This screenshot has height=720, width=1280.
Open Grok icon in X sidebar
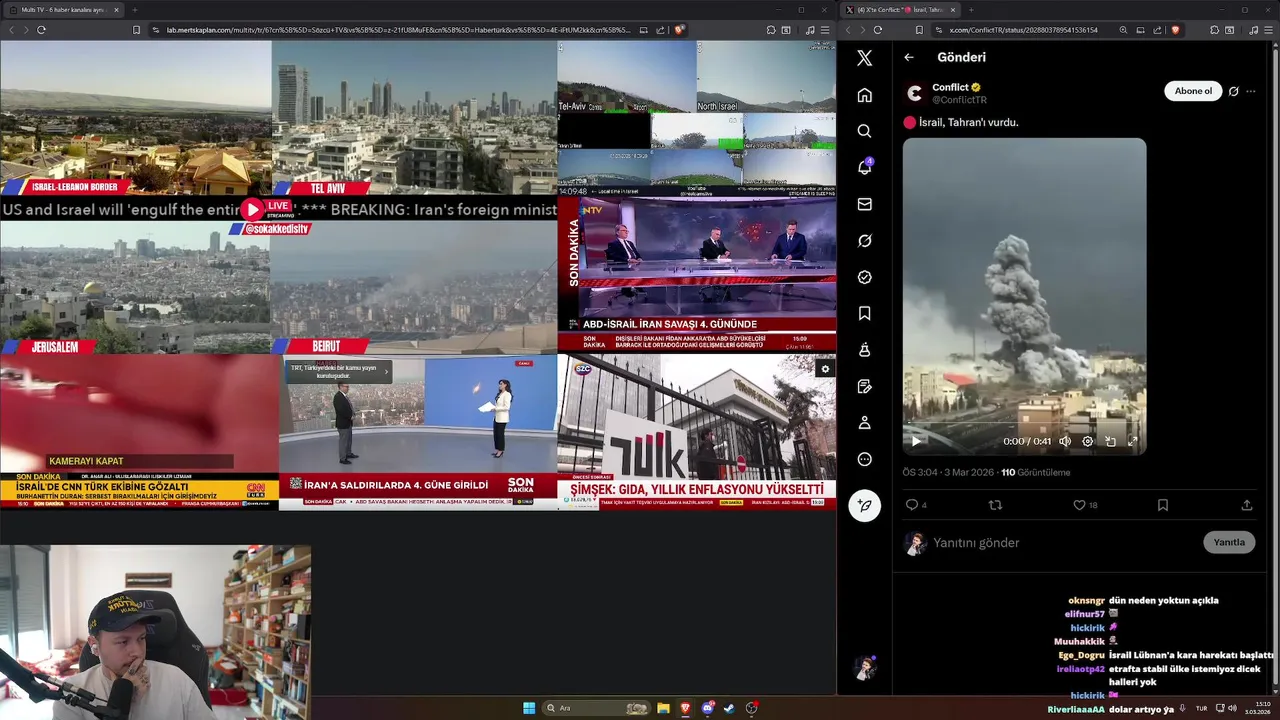pos(865,241)
